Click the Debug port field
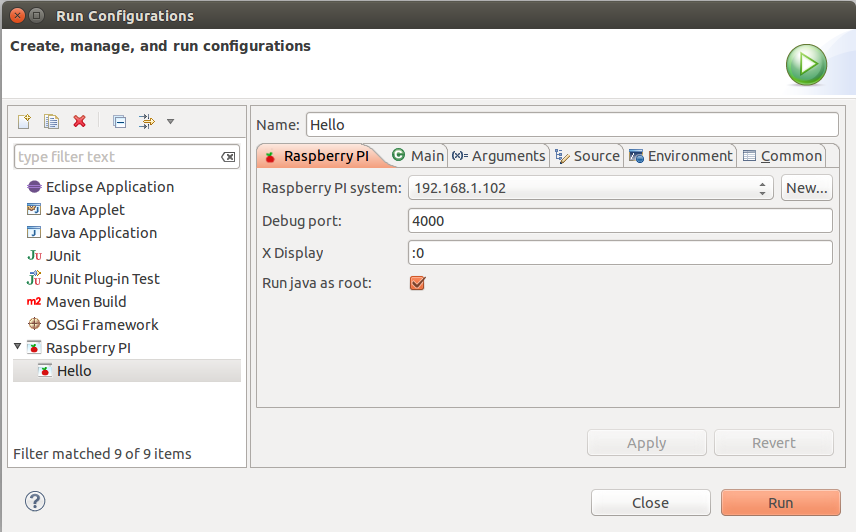856x532 pixels. pyautogui.click(x=620, y=221)
